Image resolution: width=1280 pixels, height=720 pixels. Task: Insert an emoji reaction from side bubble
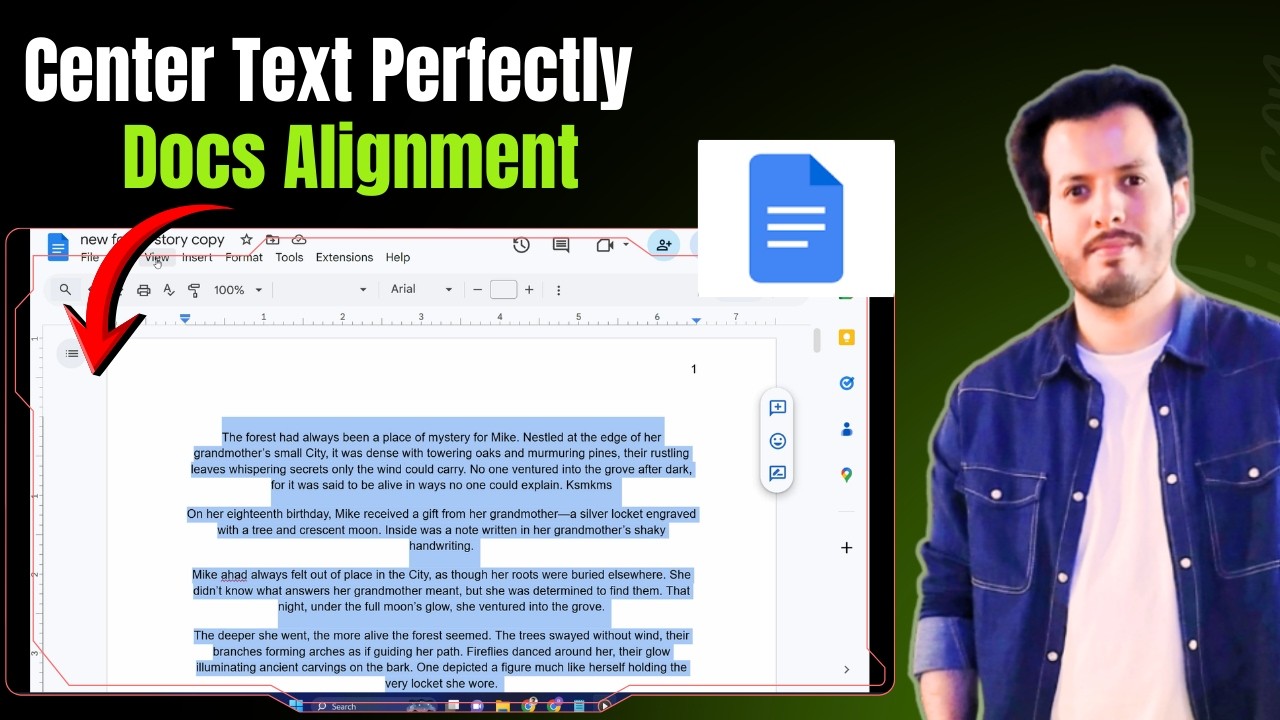pos(777,441)
